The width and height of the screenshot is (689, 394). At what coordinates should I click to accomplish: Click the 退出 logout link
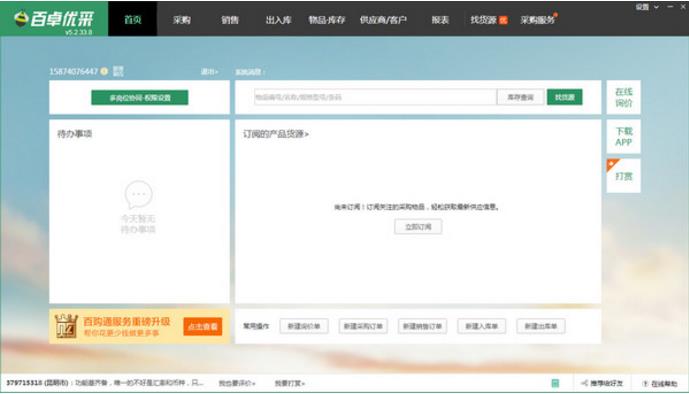pos(209,72)
